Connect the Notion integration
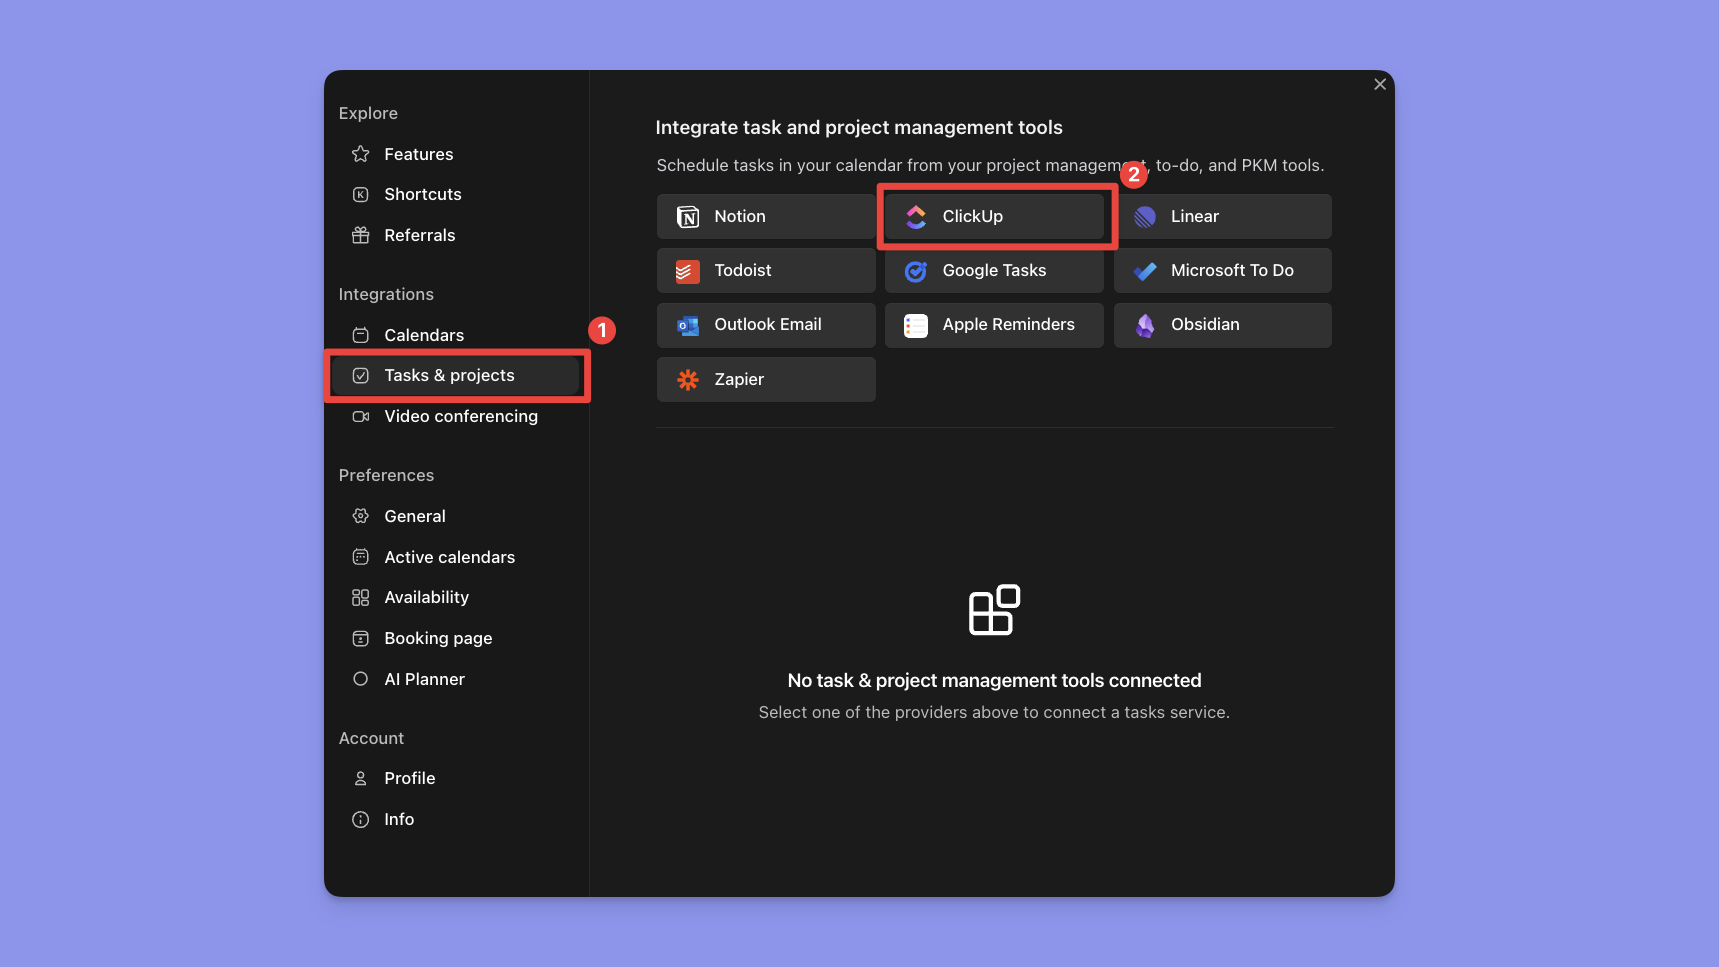The width and height of the screenshot is (1719, 967). point(766,216)
